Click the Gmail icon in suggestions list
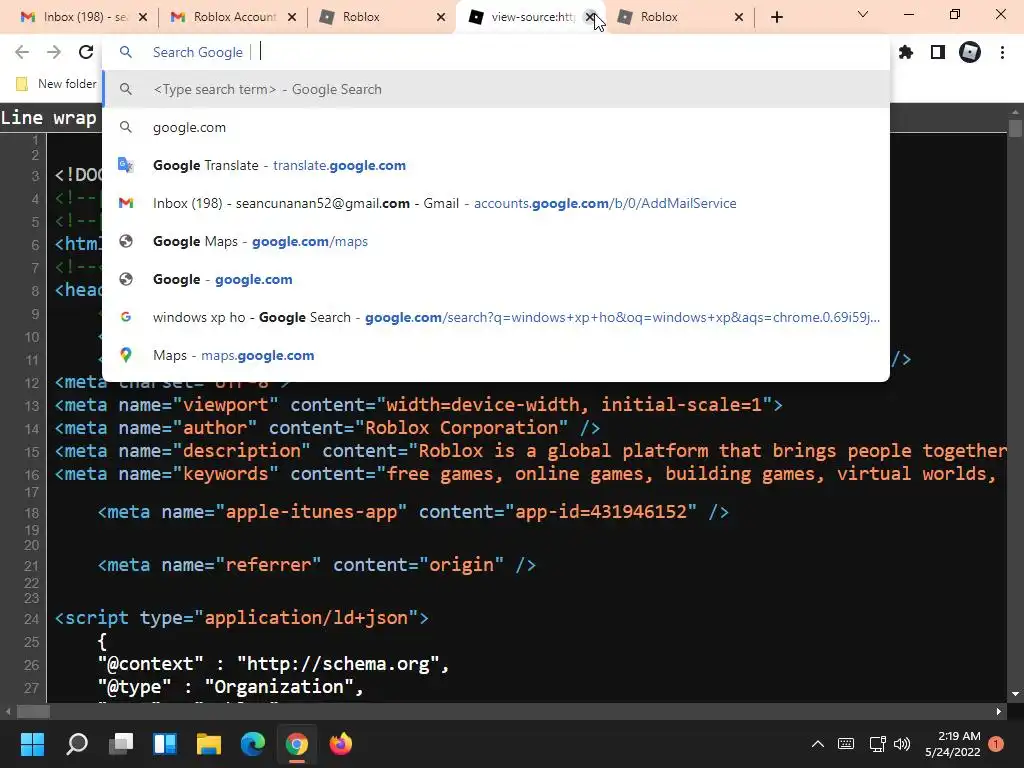The image size is (1024, 768). 126,203
